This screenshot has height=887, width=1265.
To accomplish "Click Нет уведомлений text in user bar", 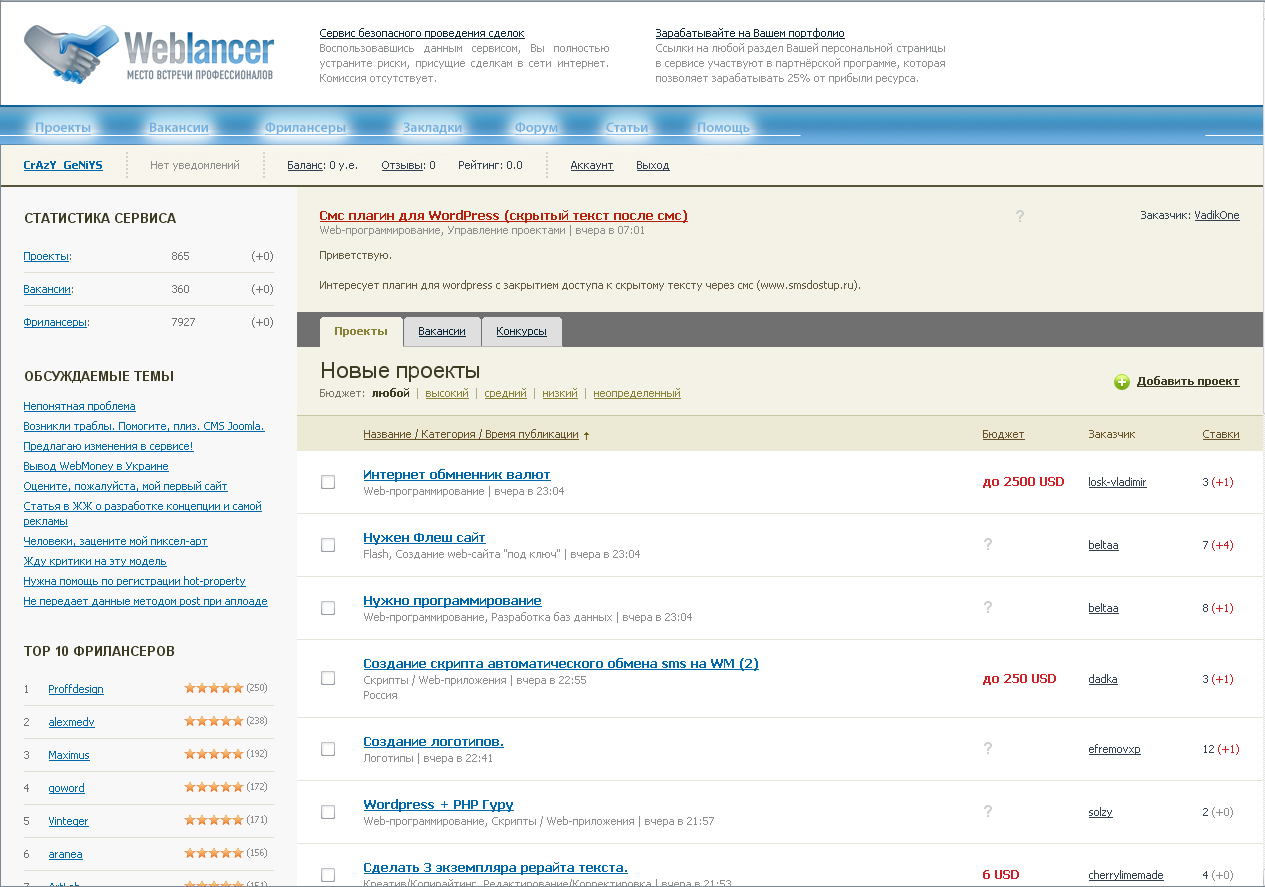I will pos(195,165).
